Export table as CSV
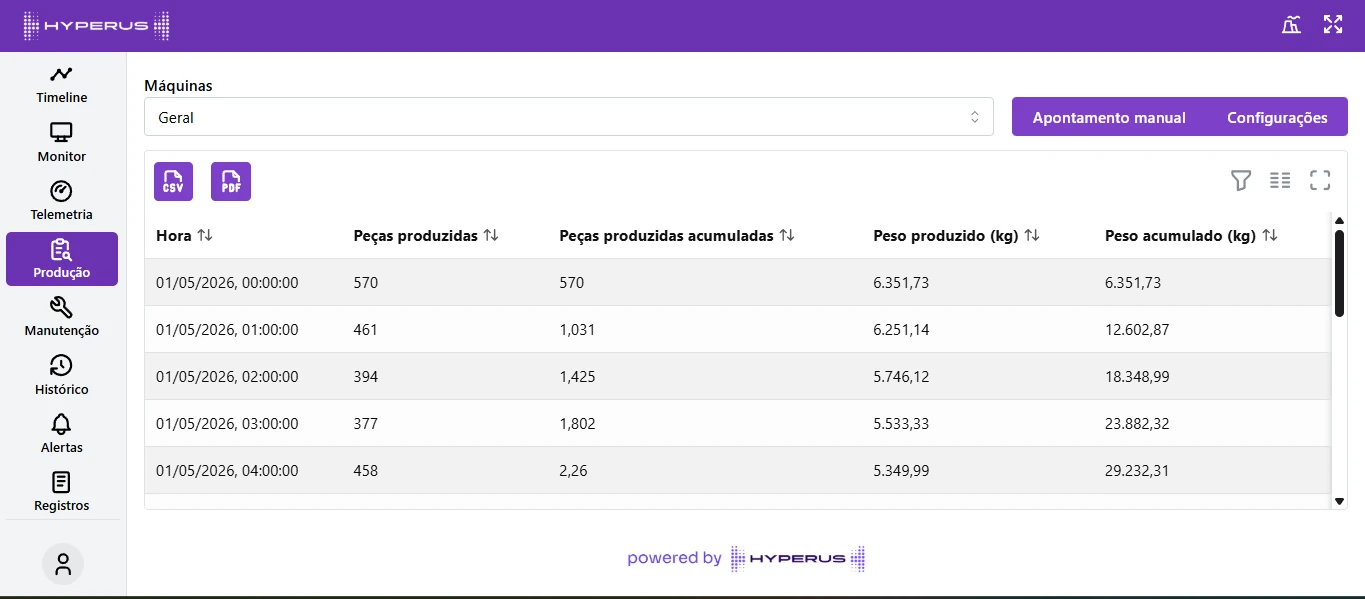 tap(173, 181)
